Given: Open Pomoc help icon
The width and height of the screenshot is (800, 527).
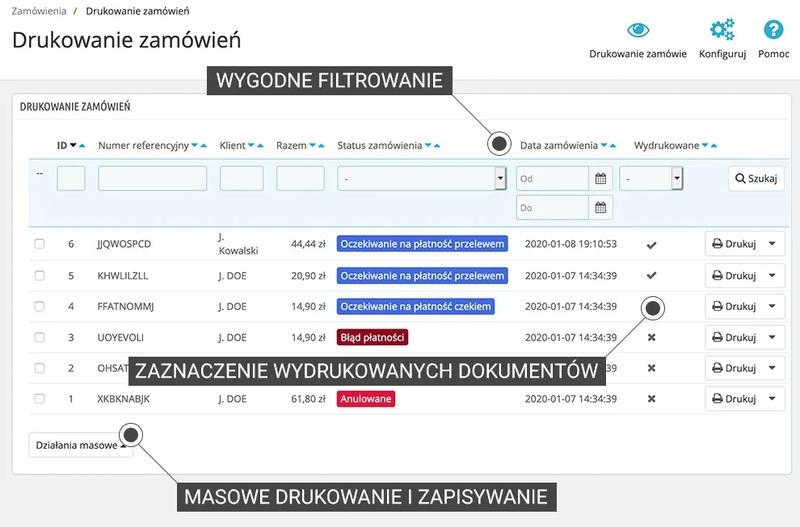Looking at the screenshot, I should (x=773, y=30).
